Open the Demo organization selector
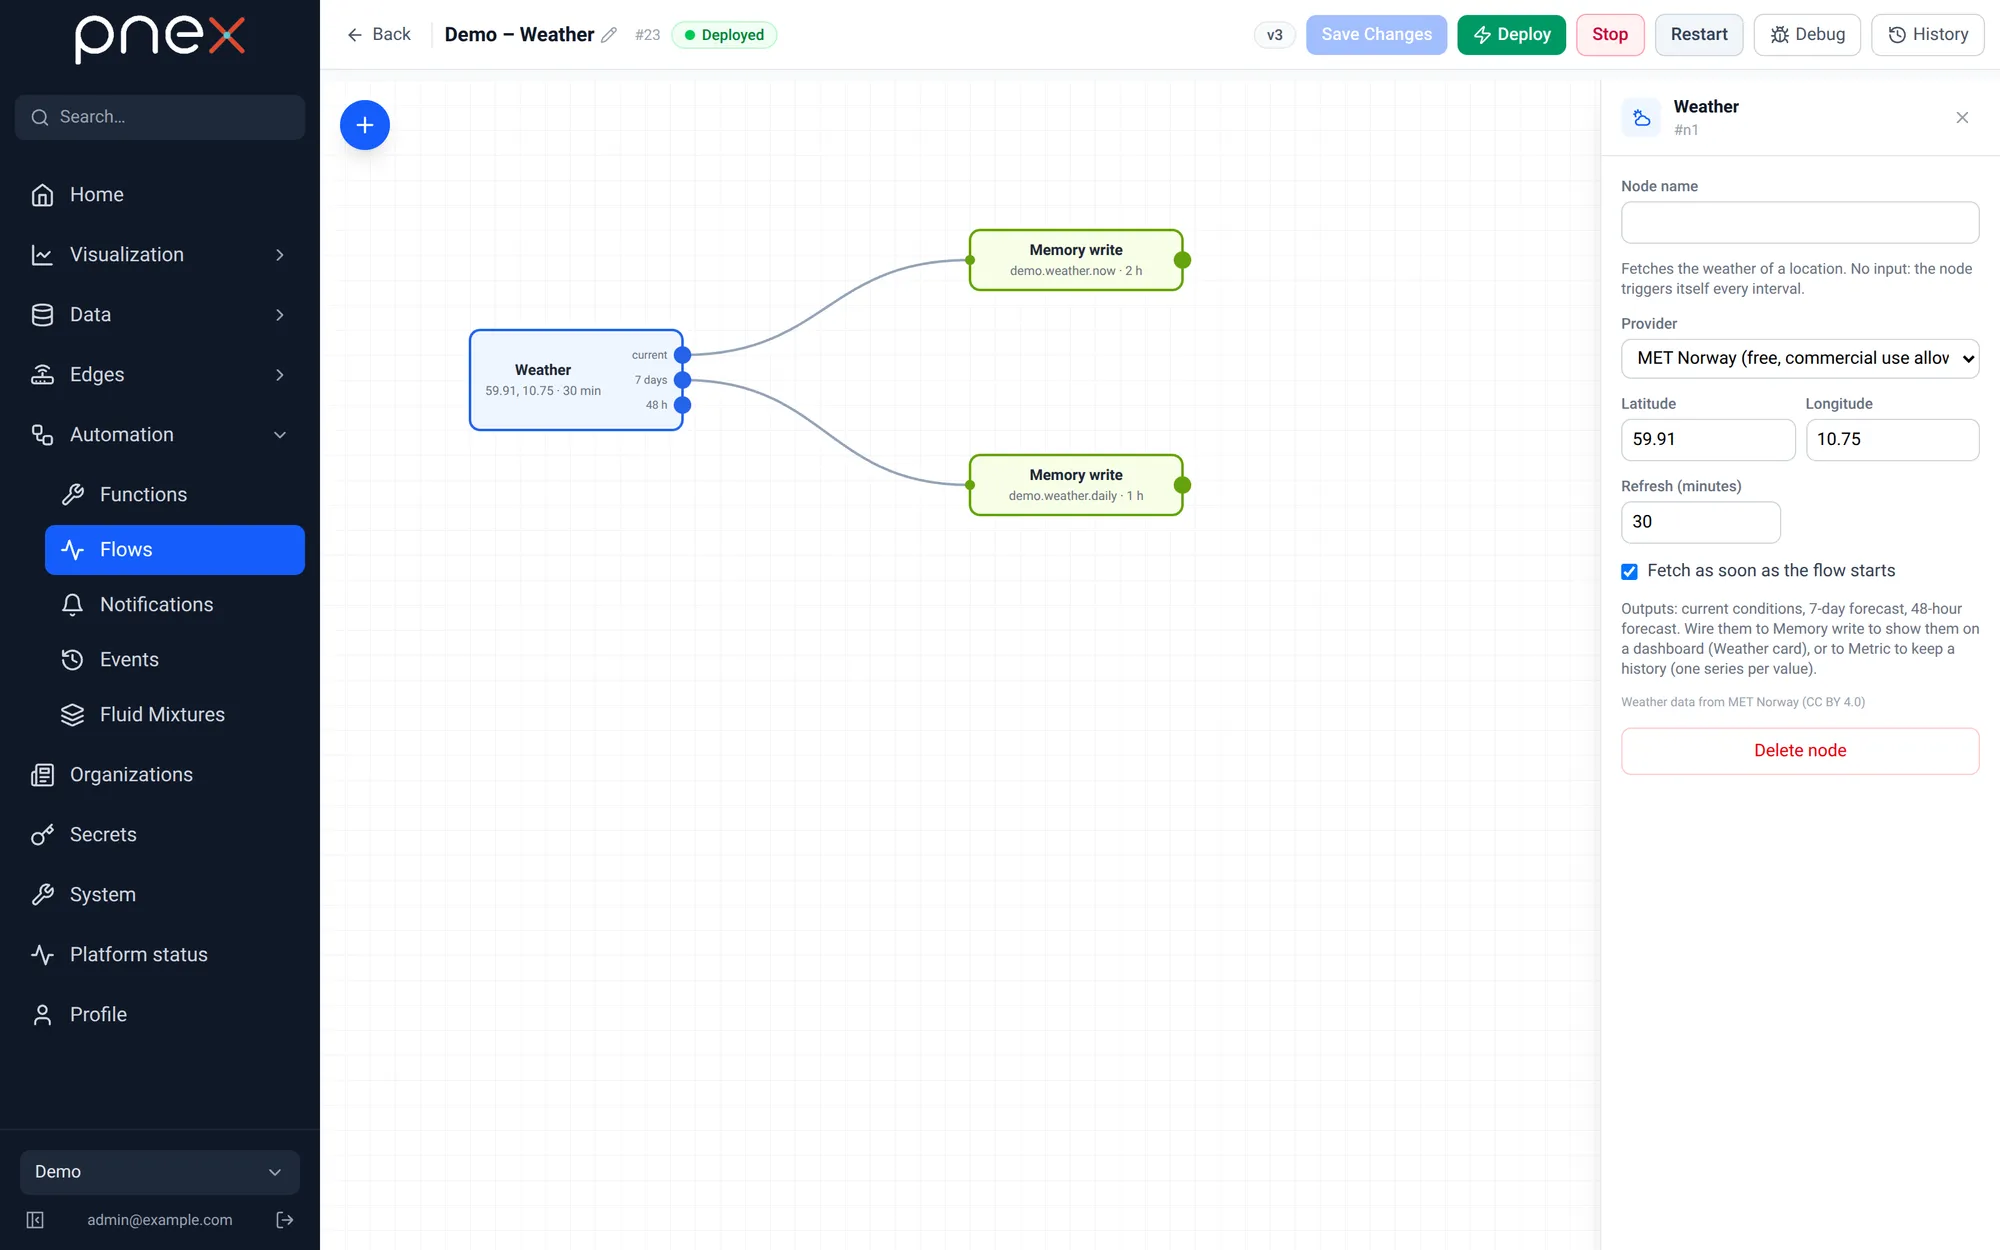 [x=160, y=1172]
